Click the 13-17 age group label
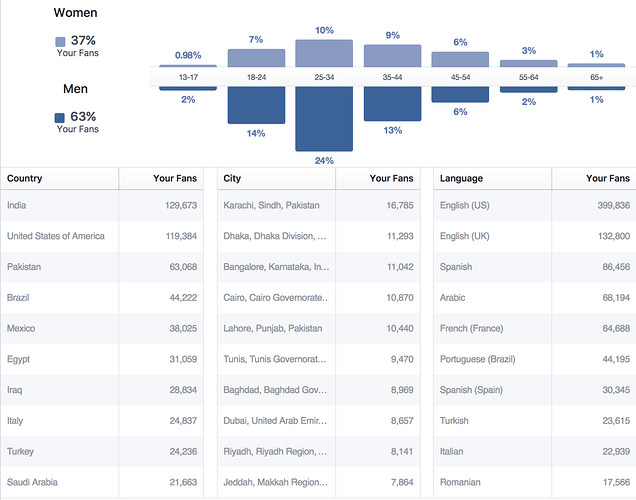 click(x=188, y=77)
